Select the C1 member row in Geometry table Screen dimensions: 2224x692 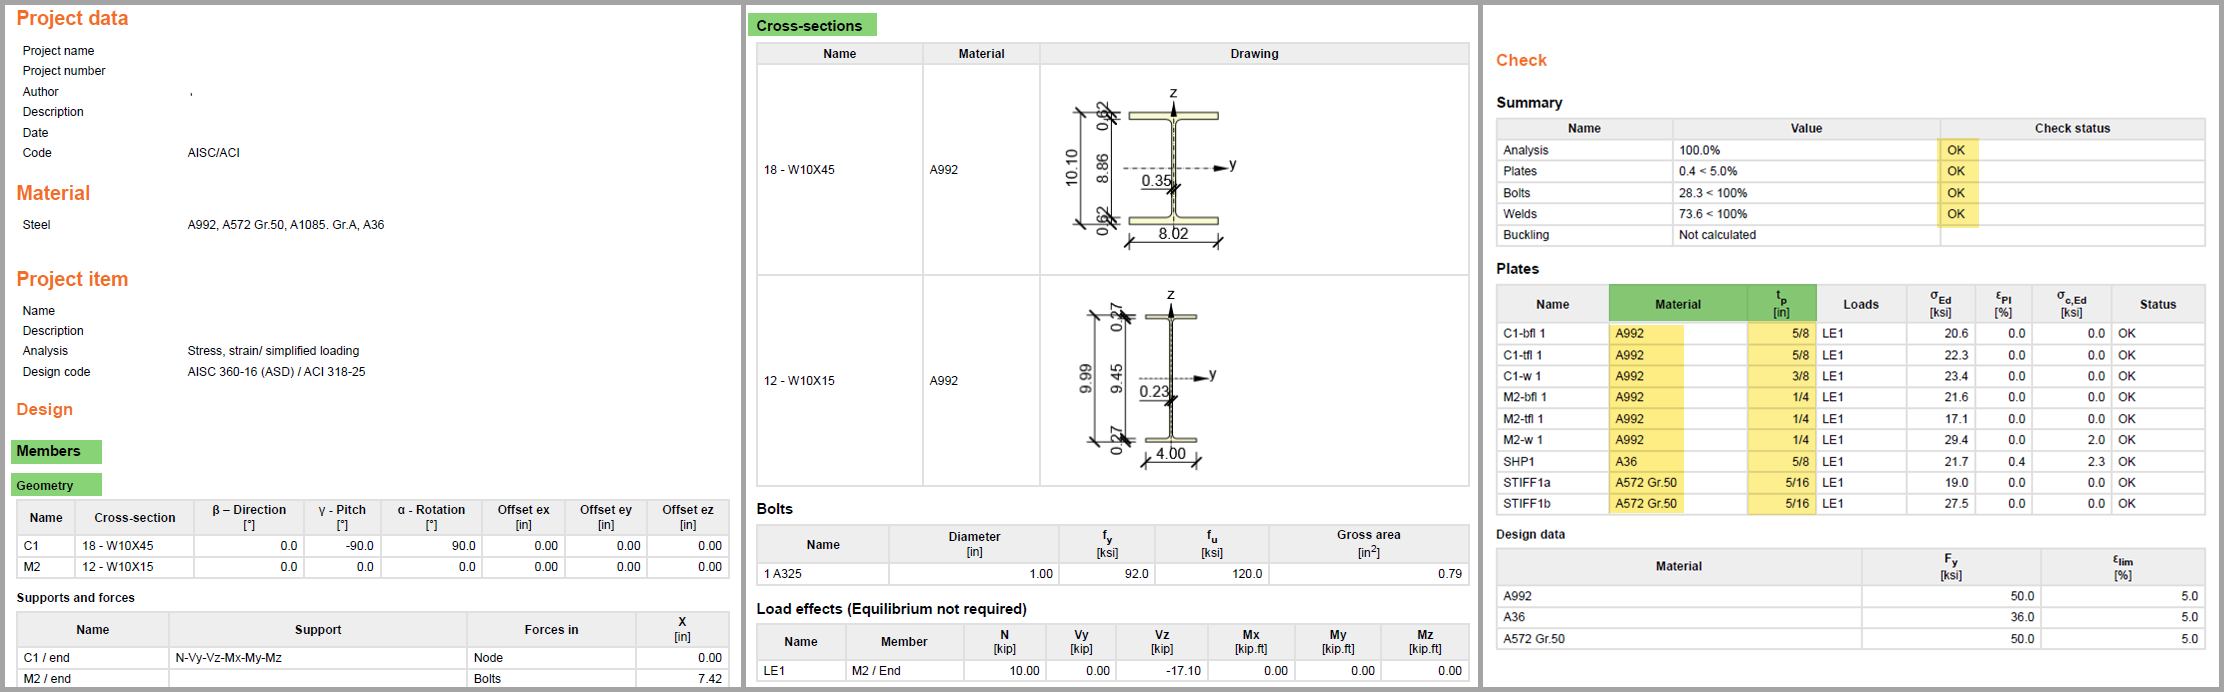tap(32, 546)
